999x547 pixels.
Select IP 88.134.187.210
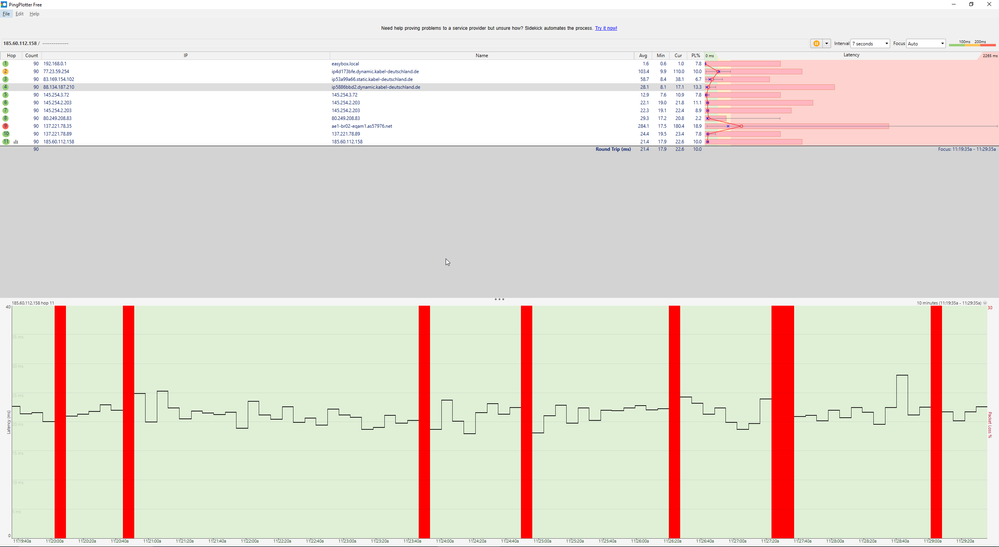pos(59,87)
